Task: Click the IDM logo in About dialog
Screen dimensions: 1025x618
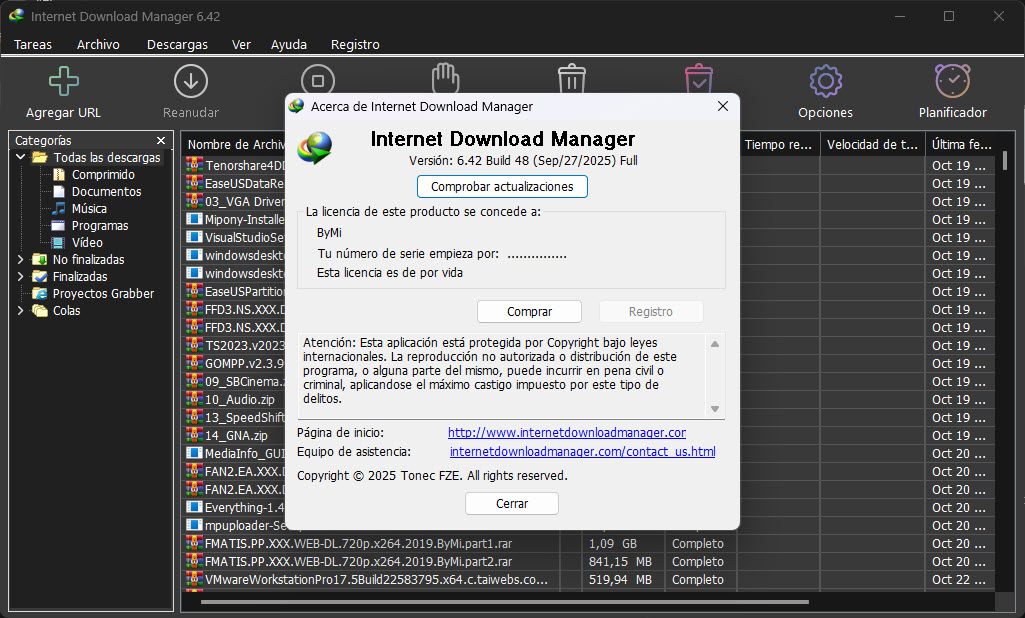Action: click(x=314, y=147)
